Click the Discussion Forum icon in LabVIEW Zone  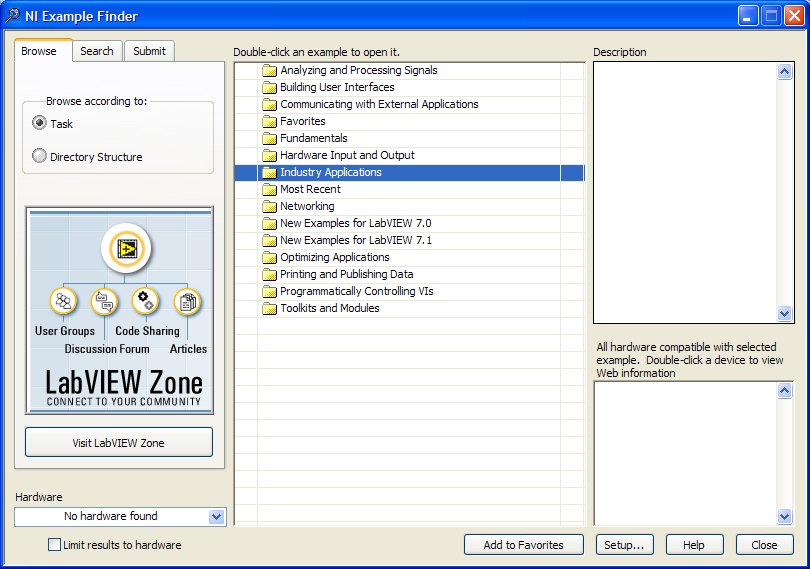pos(104,302)
